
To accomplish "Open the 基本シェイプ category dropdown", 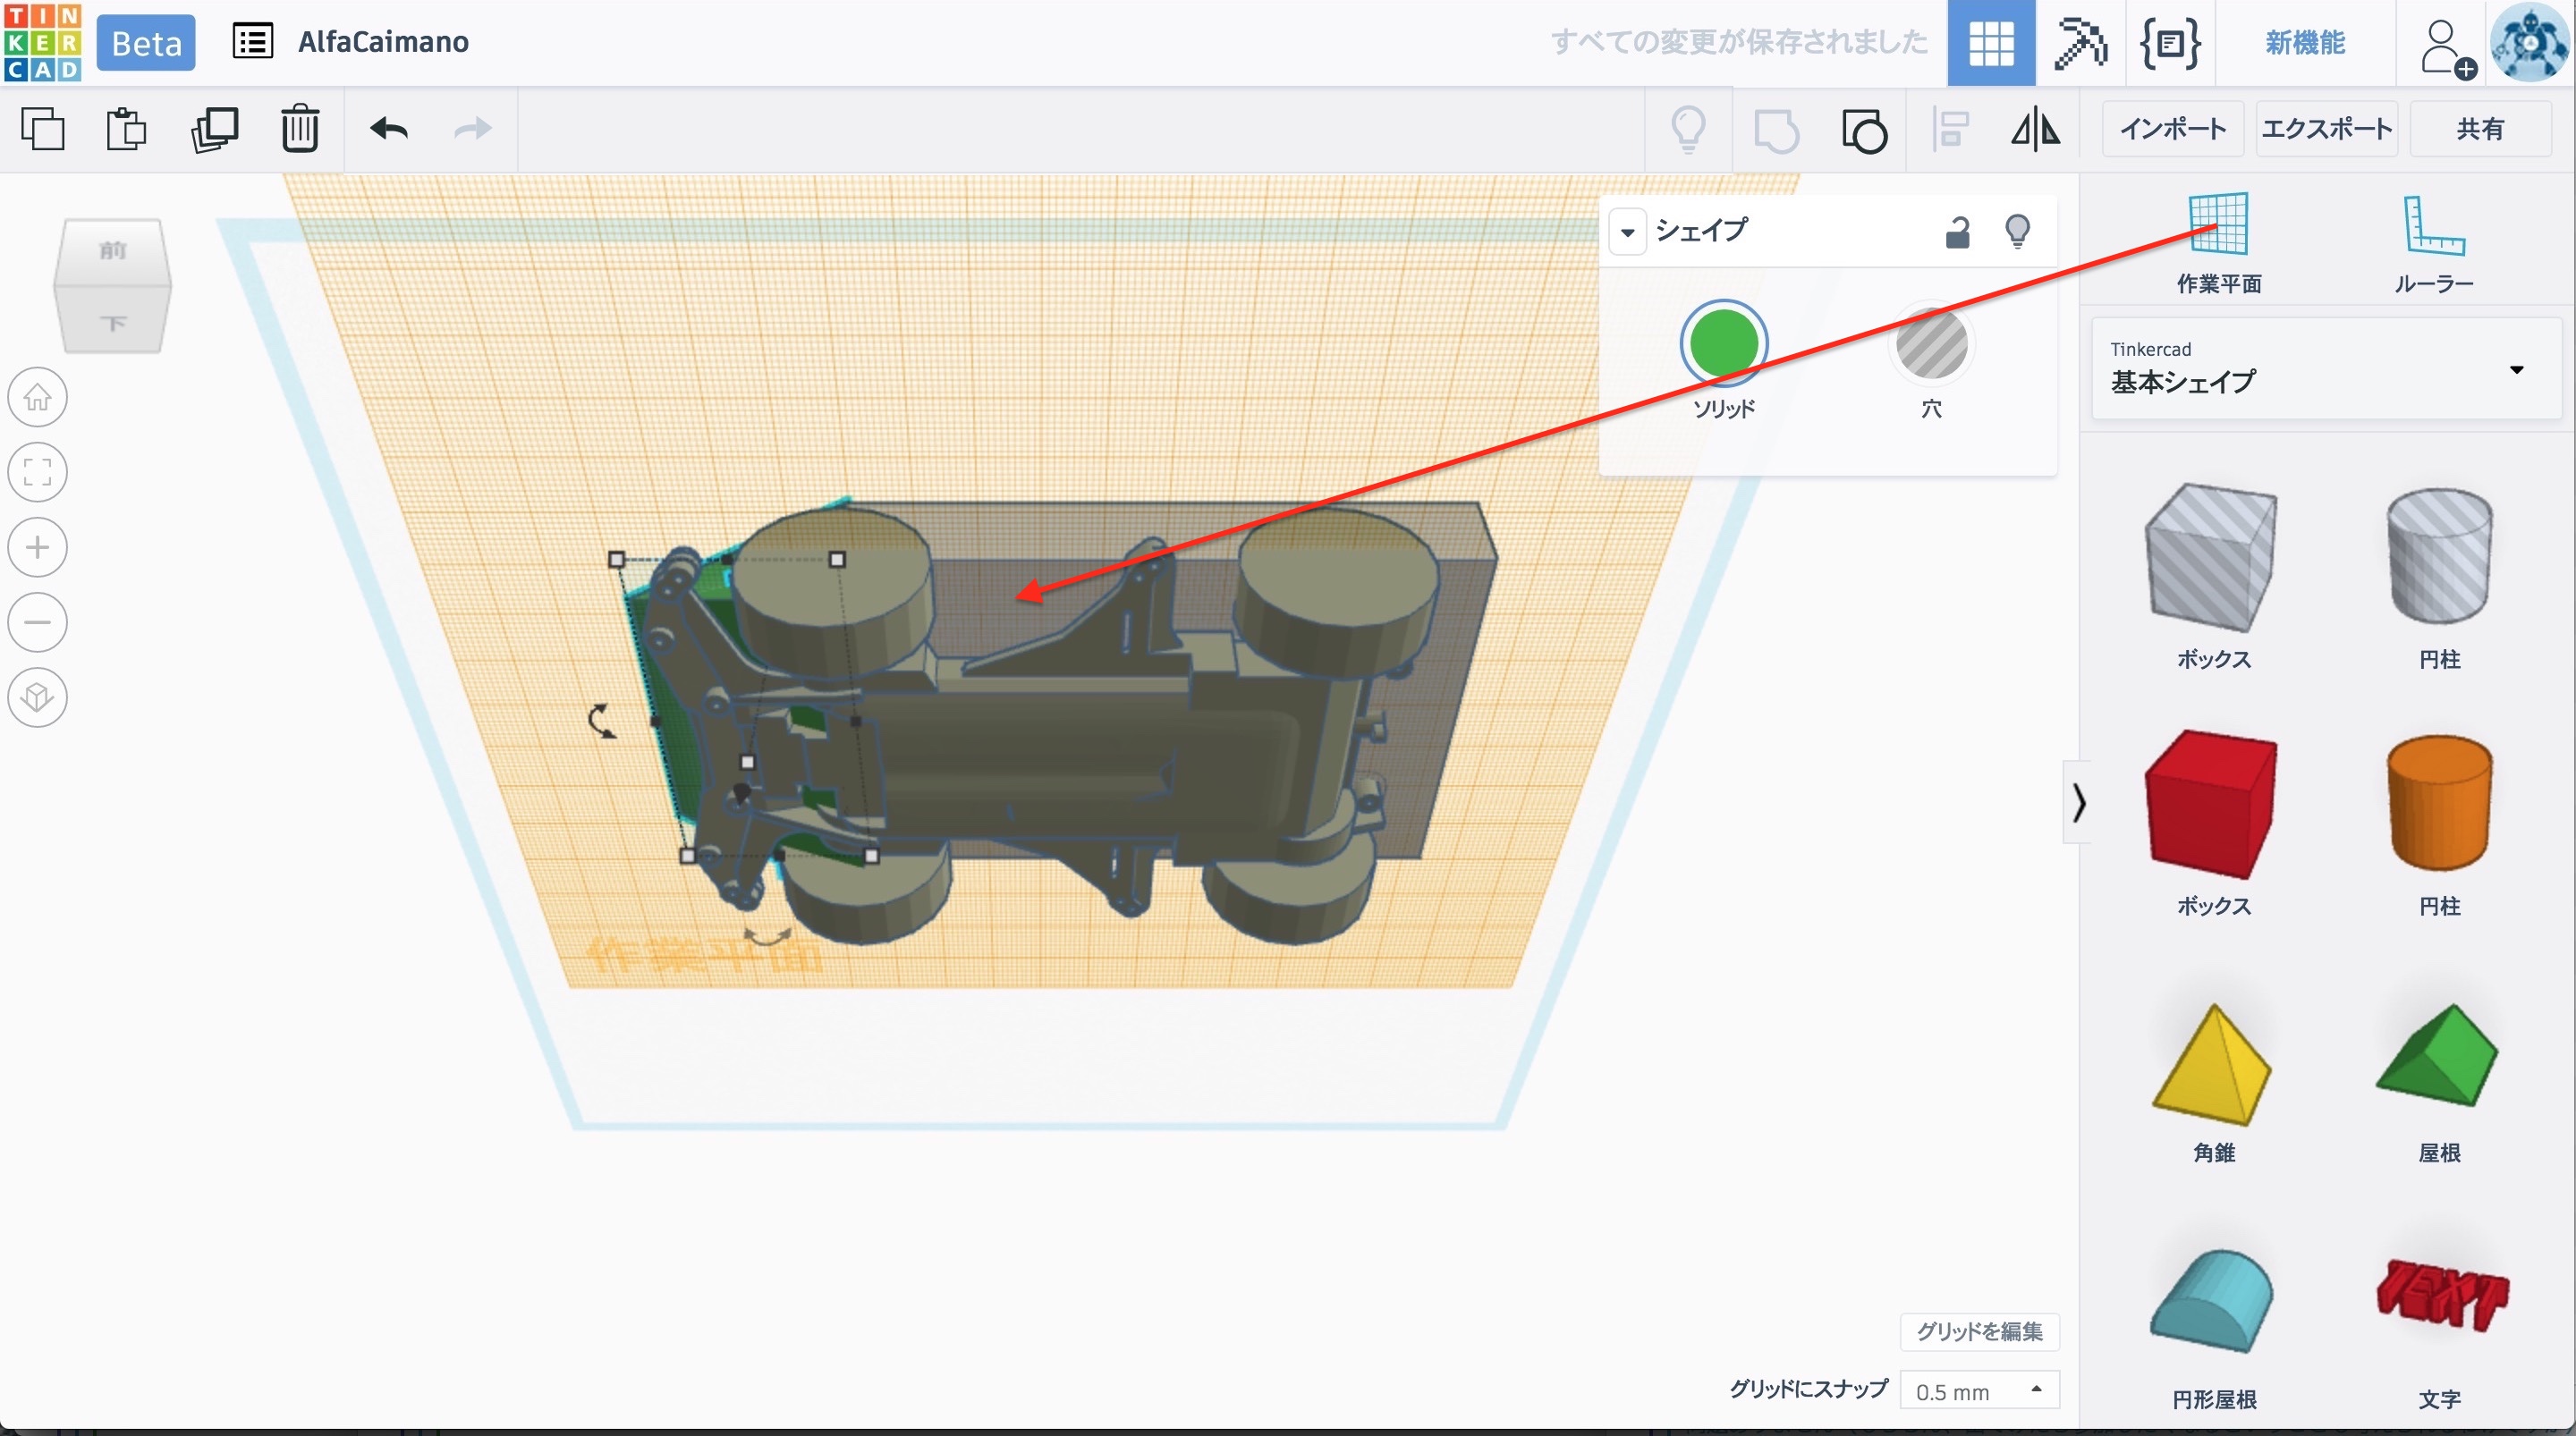I will click(2326, 369).
